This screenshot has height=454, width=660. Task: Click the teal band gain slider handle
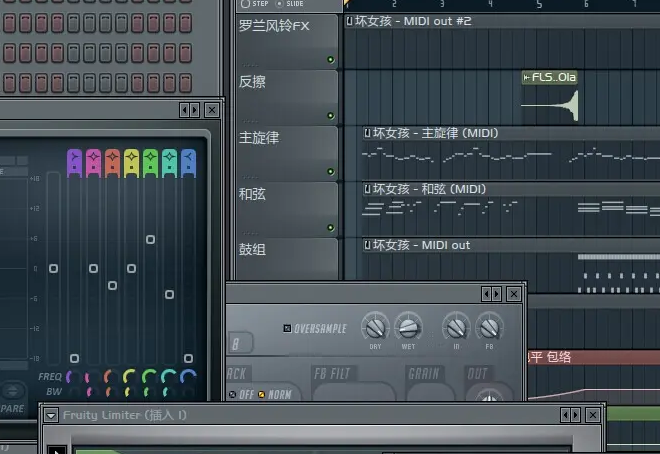(x=169, y=295)
